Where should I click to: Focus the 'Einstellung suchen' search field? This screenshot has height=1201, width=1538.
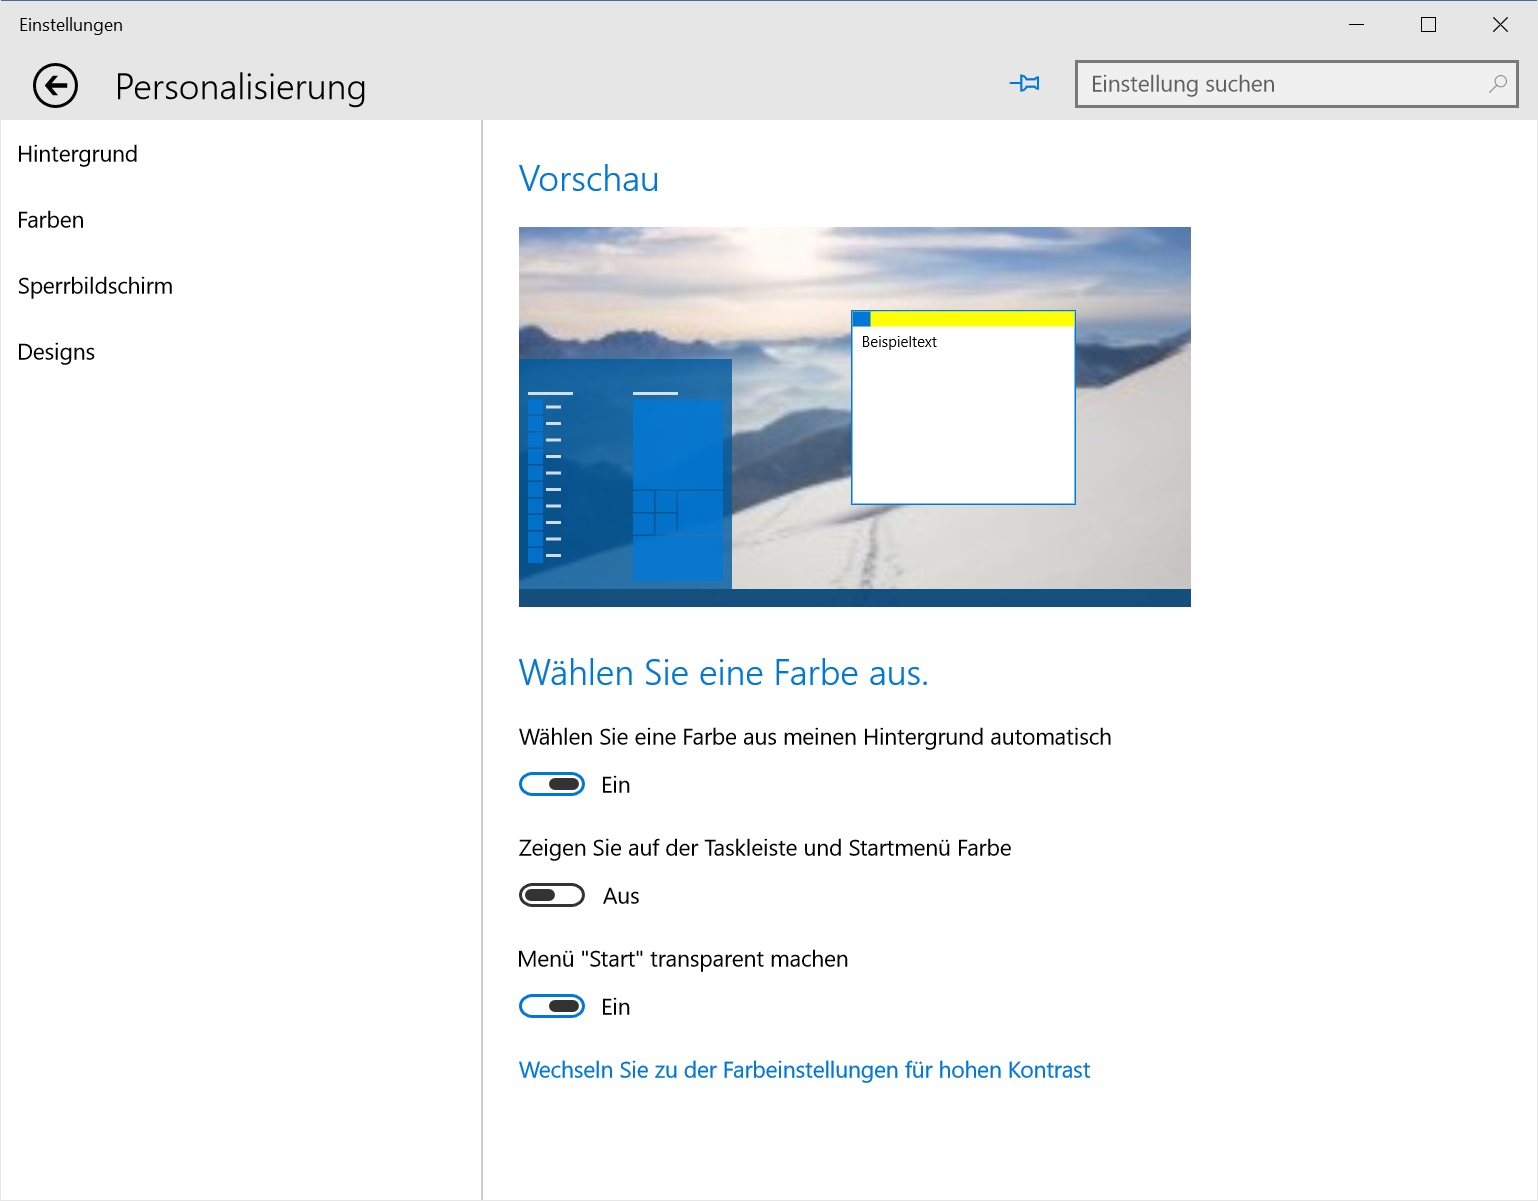(x=1296, y=84)
